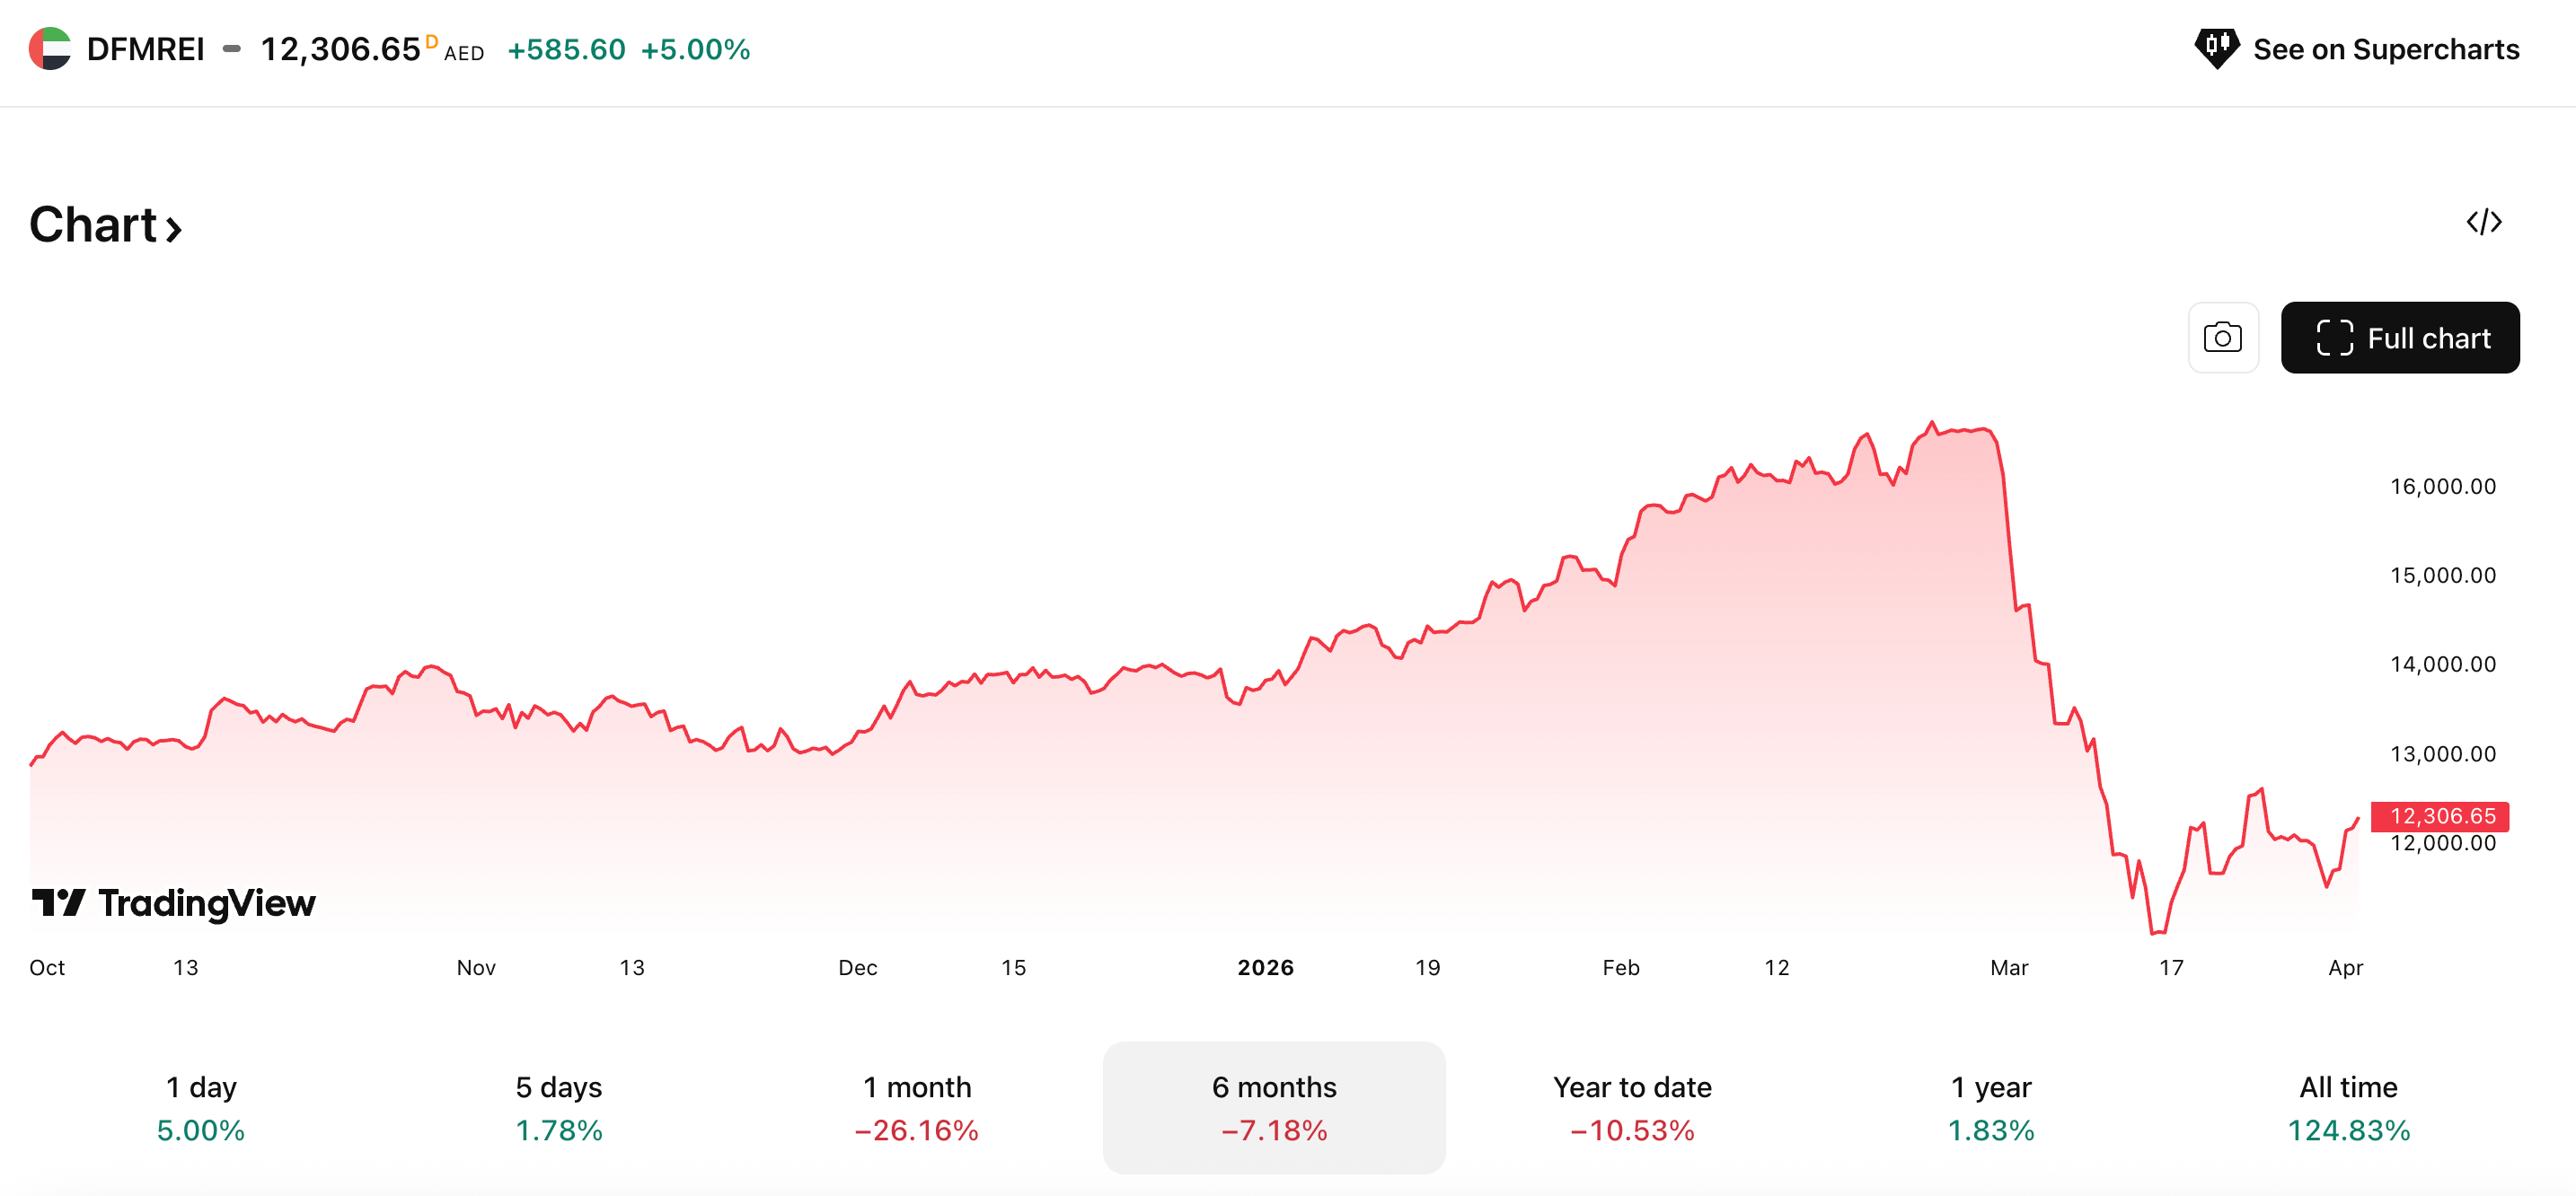Click the red 12,306.65 price label
This screenshot has width=2576, height=1196.
(x=2441, y=816)
